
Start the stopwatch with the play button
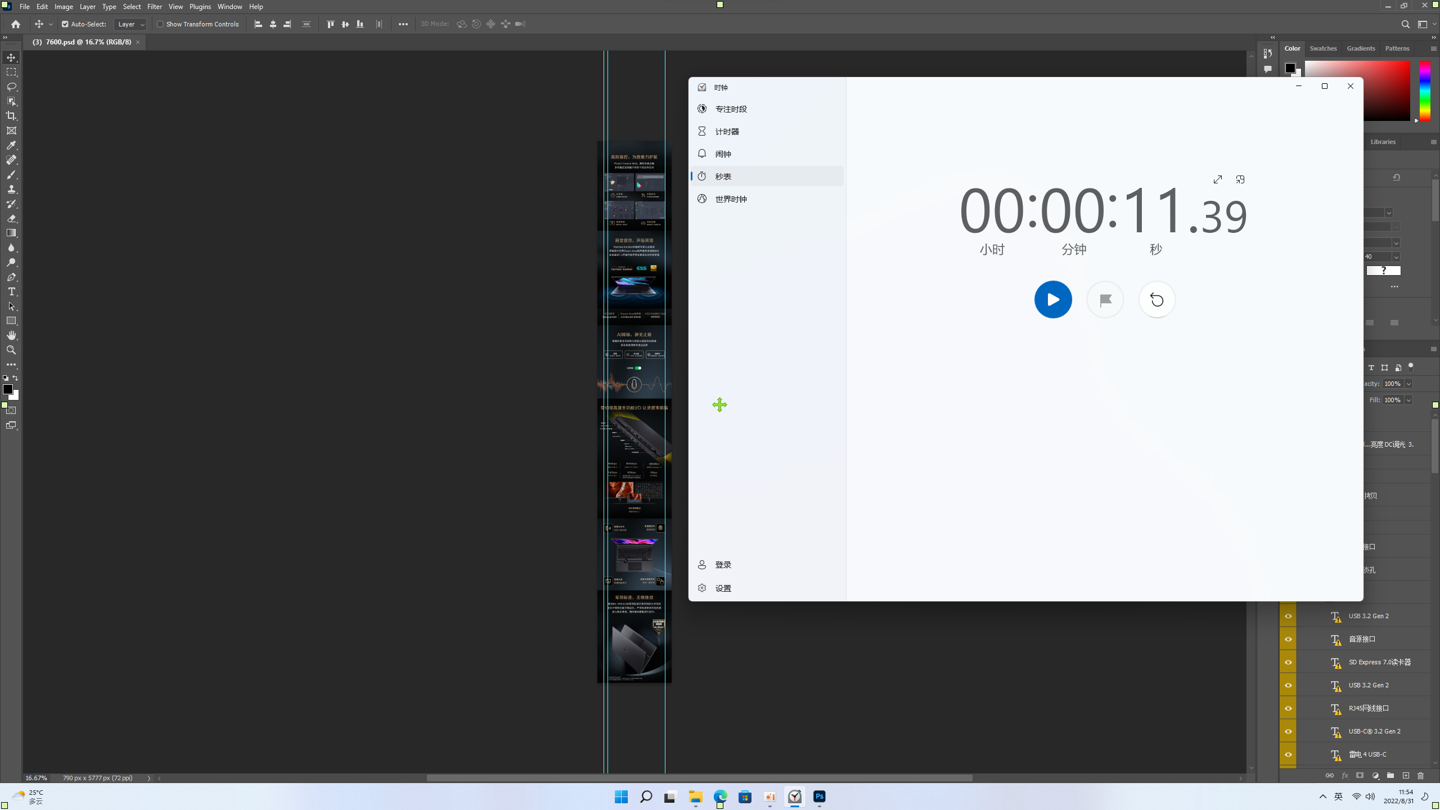coord(1053,300)
